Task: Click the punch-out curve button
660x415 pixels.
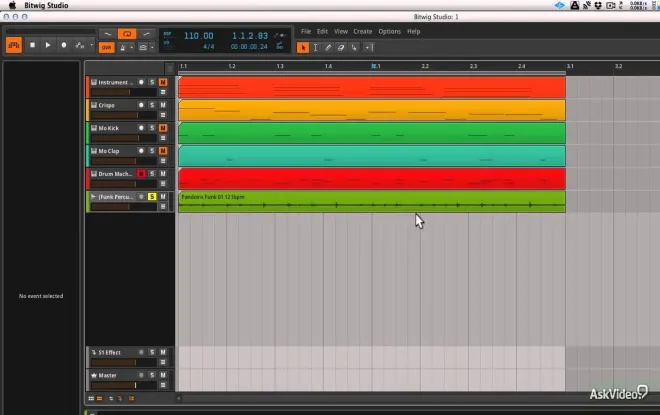Action: tap(146, 34)
